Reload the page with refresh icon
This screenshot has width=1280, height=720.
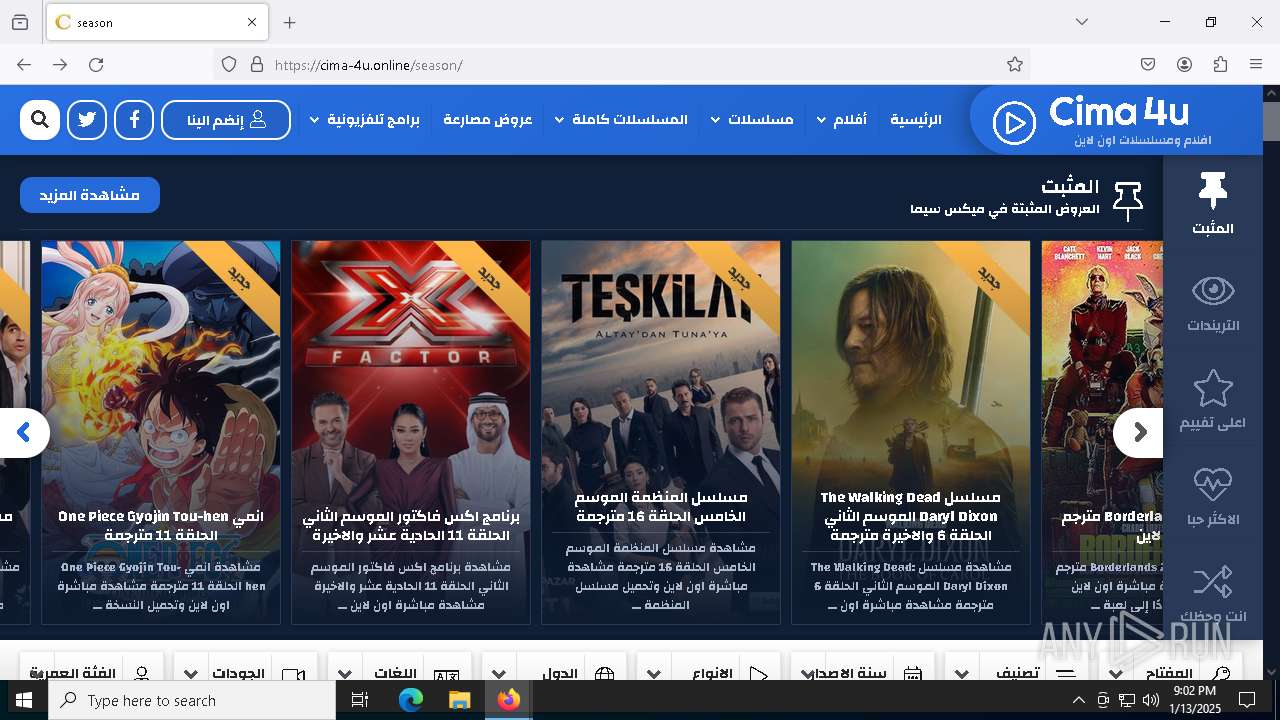96,65
